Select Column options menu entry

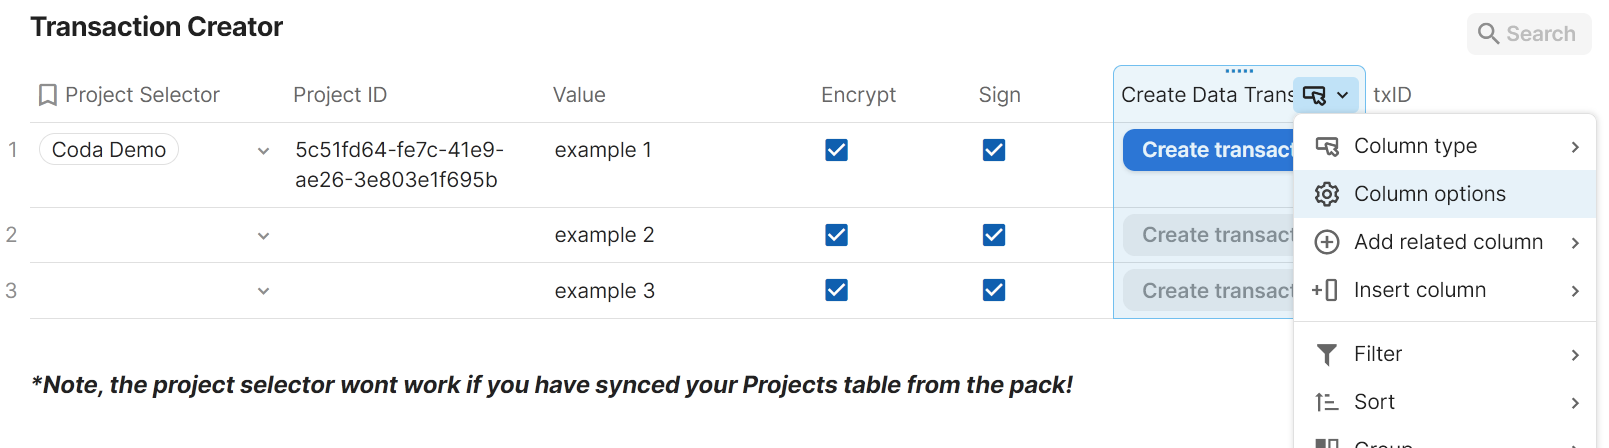(x=1429, y=194)
